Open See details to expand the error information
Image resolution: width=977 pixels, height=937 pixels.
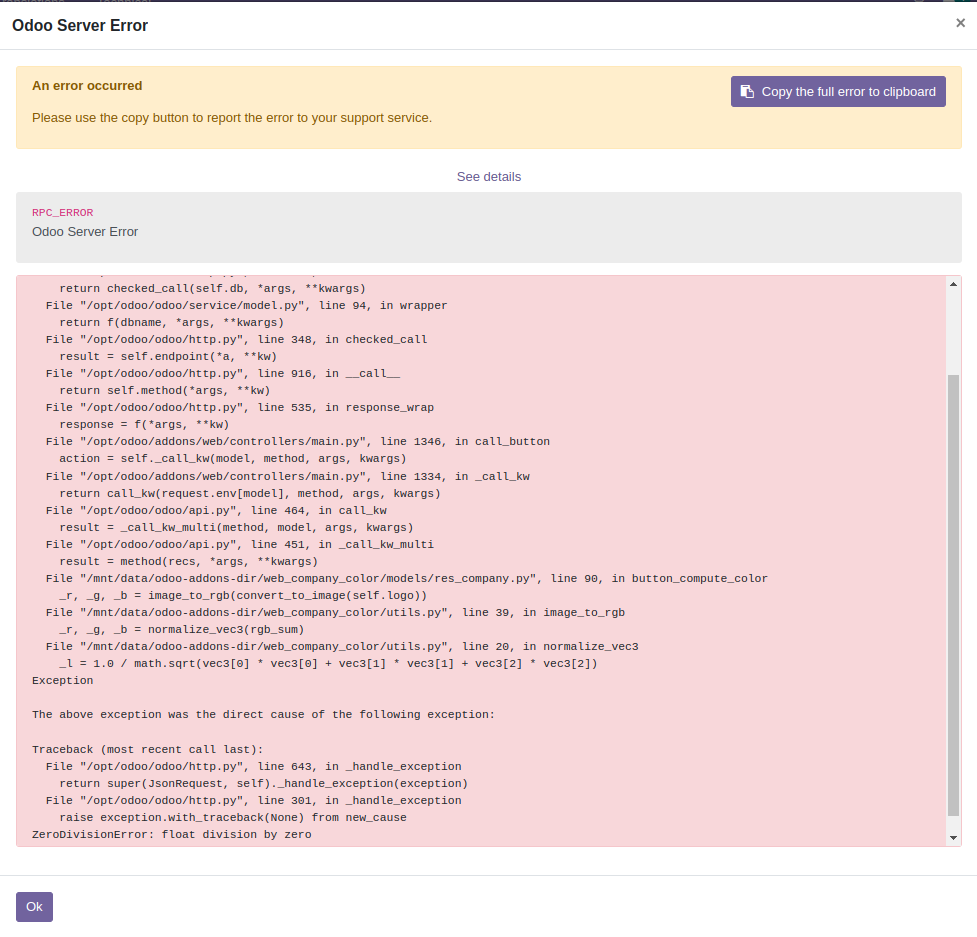point(488,176)
